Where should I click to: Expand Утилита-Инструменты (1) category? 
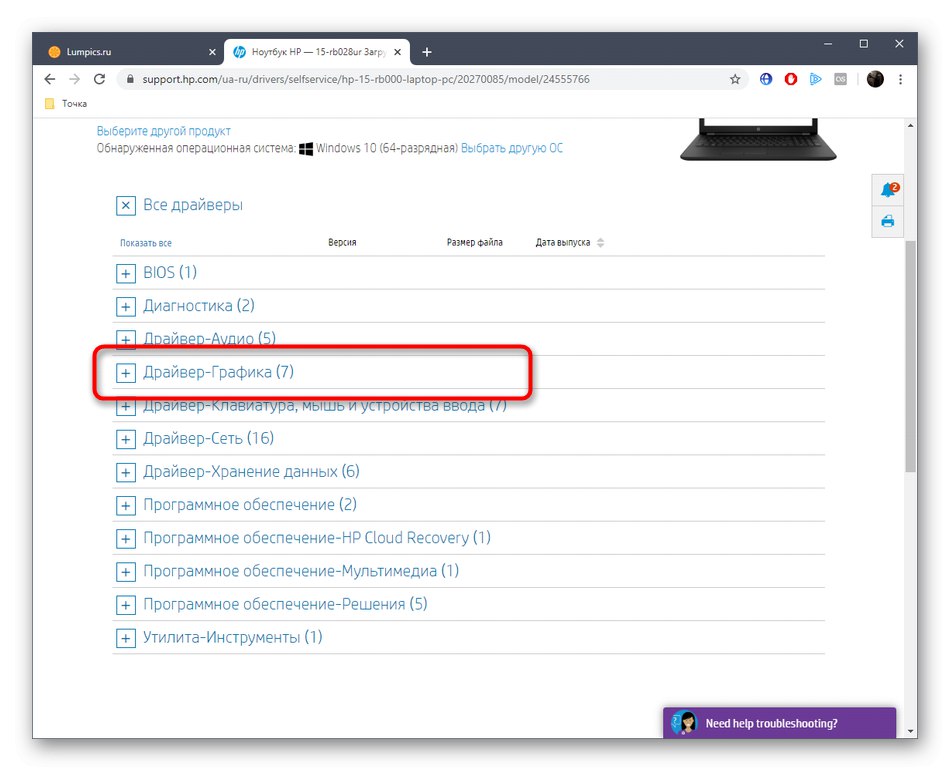(125, 638)
